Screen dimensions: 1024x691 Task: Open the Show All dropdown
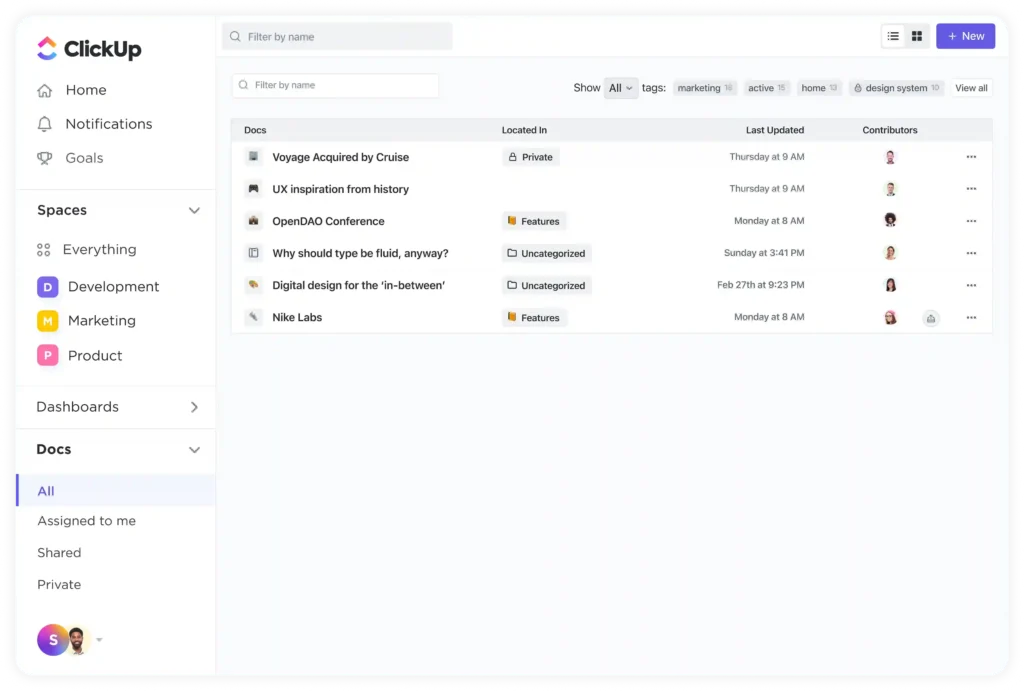pos(620,88)
